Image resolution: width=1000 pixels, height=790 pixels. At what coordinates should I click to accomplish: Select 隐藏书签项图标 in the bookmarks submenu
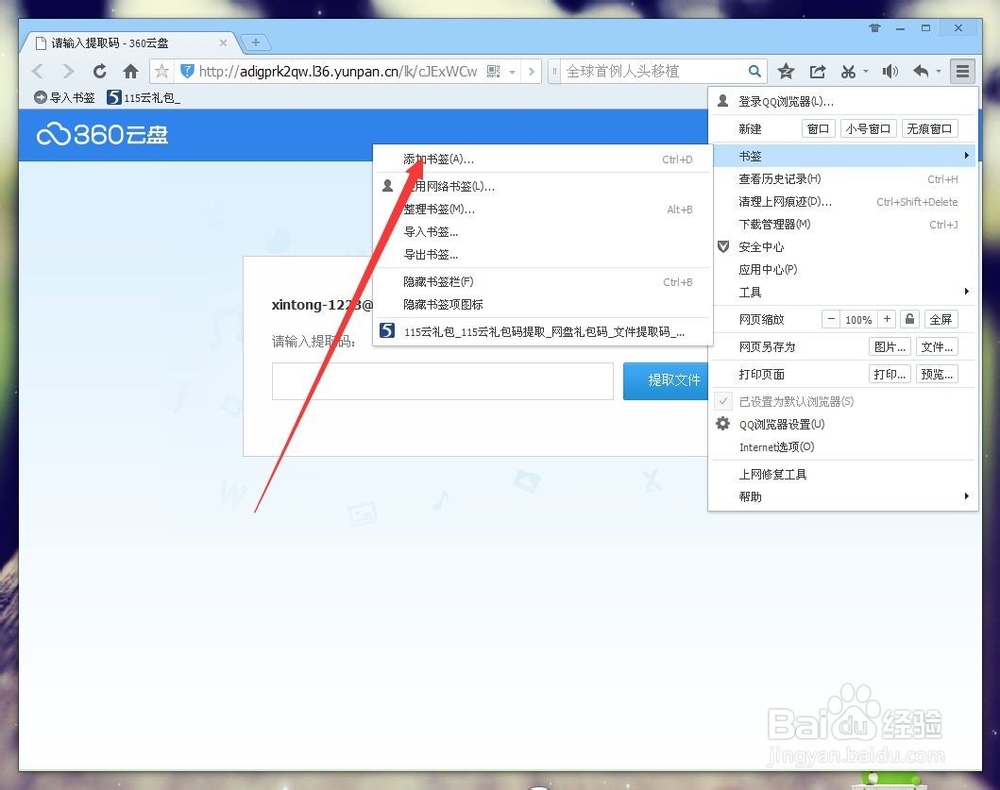[441, 304]
